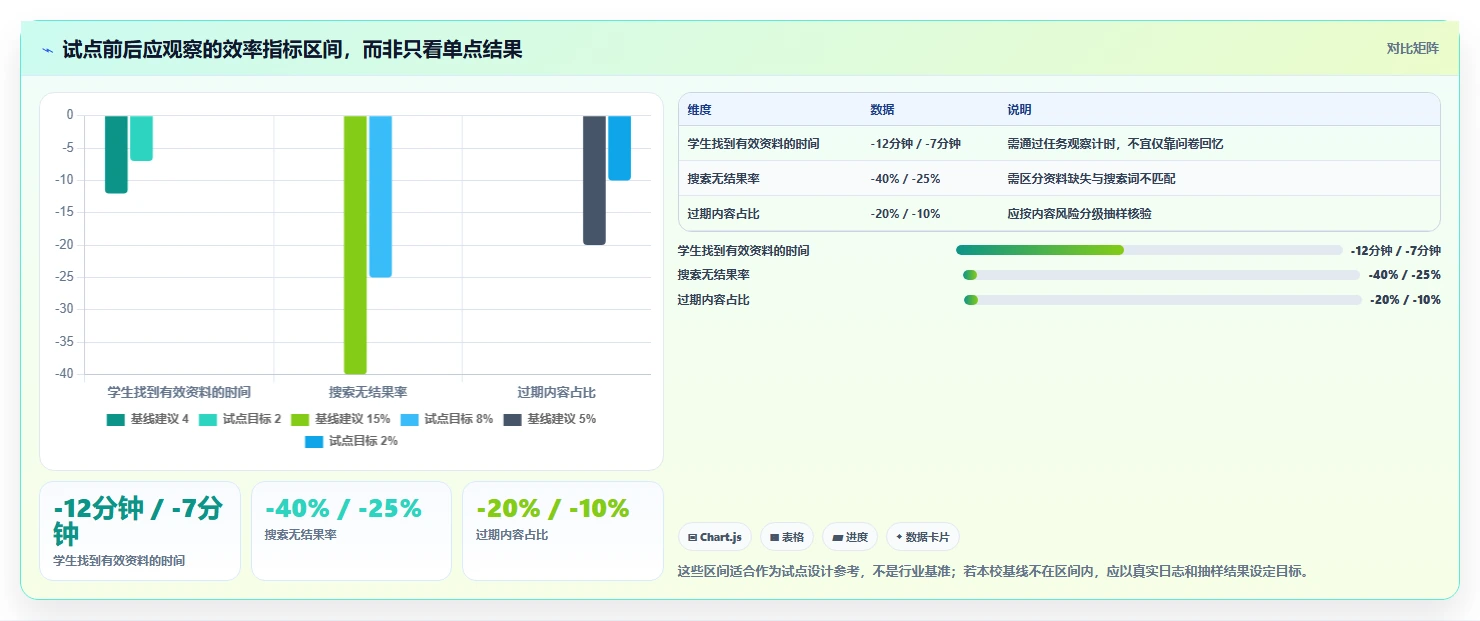Click the progress bar for 学生找到有效资料的时间

[1149, 250]
